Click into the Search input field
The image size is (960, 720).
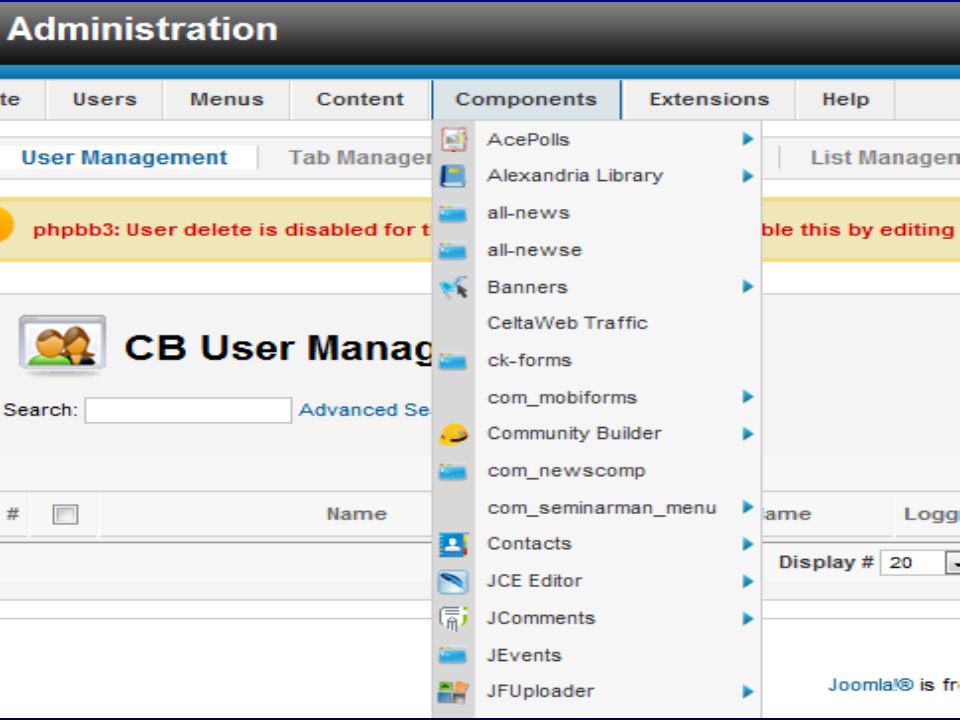coord(188,410)
